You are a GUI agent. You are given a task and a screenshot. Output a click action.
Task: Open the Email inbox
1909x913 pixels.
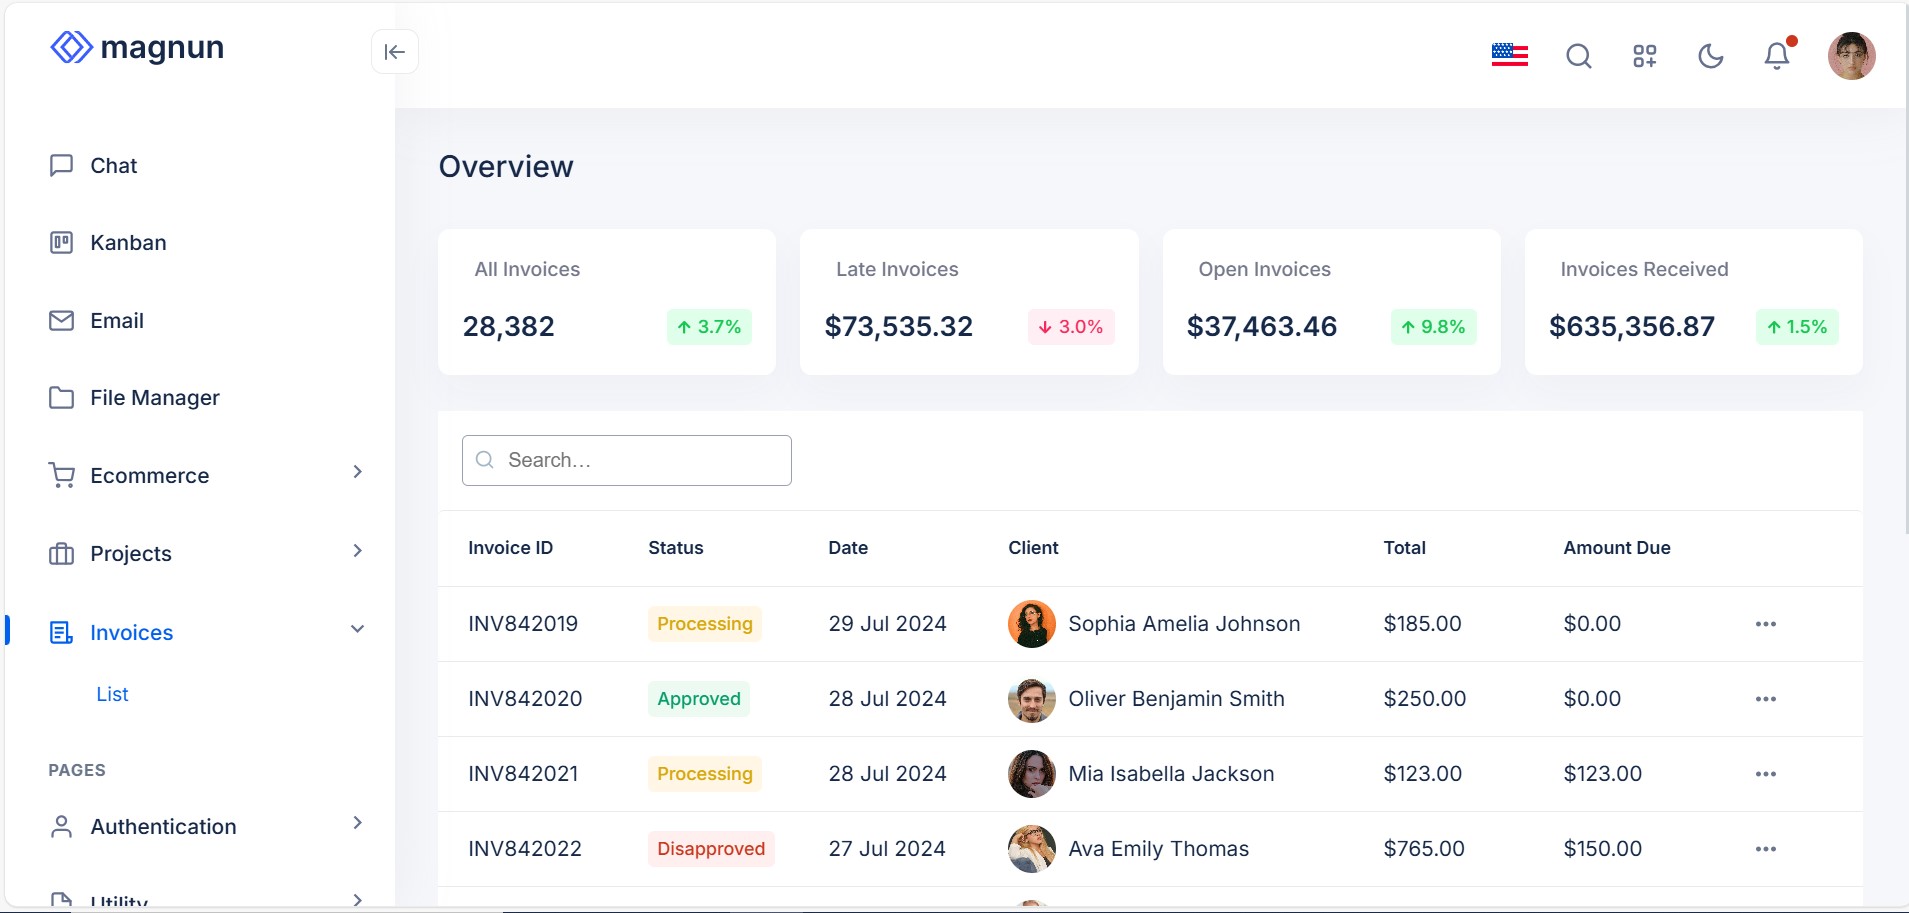[115, 320]
